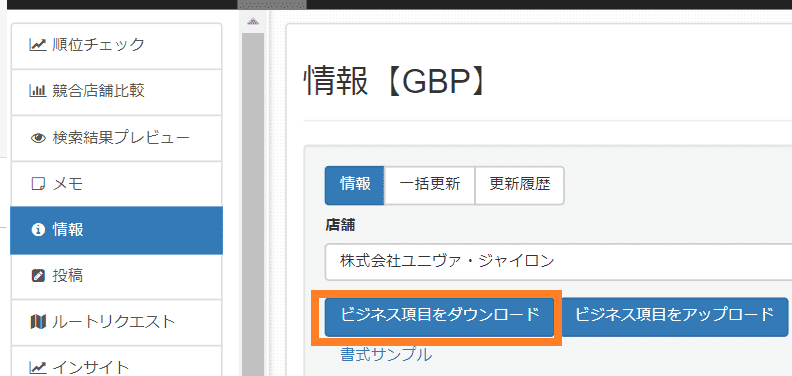The height and width of the screenshot is (376, 792).
Task: Click the note icon beside メモ
Action: 38,184
